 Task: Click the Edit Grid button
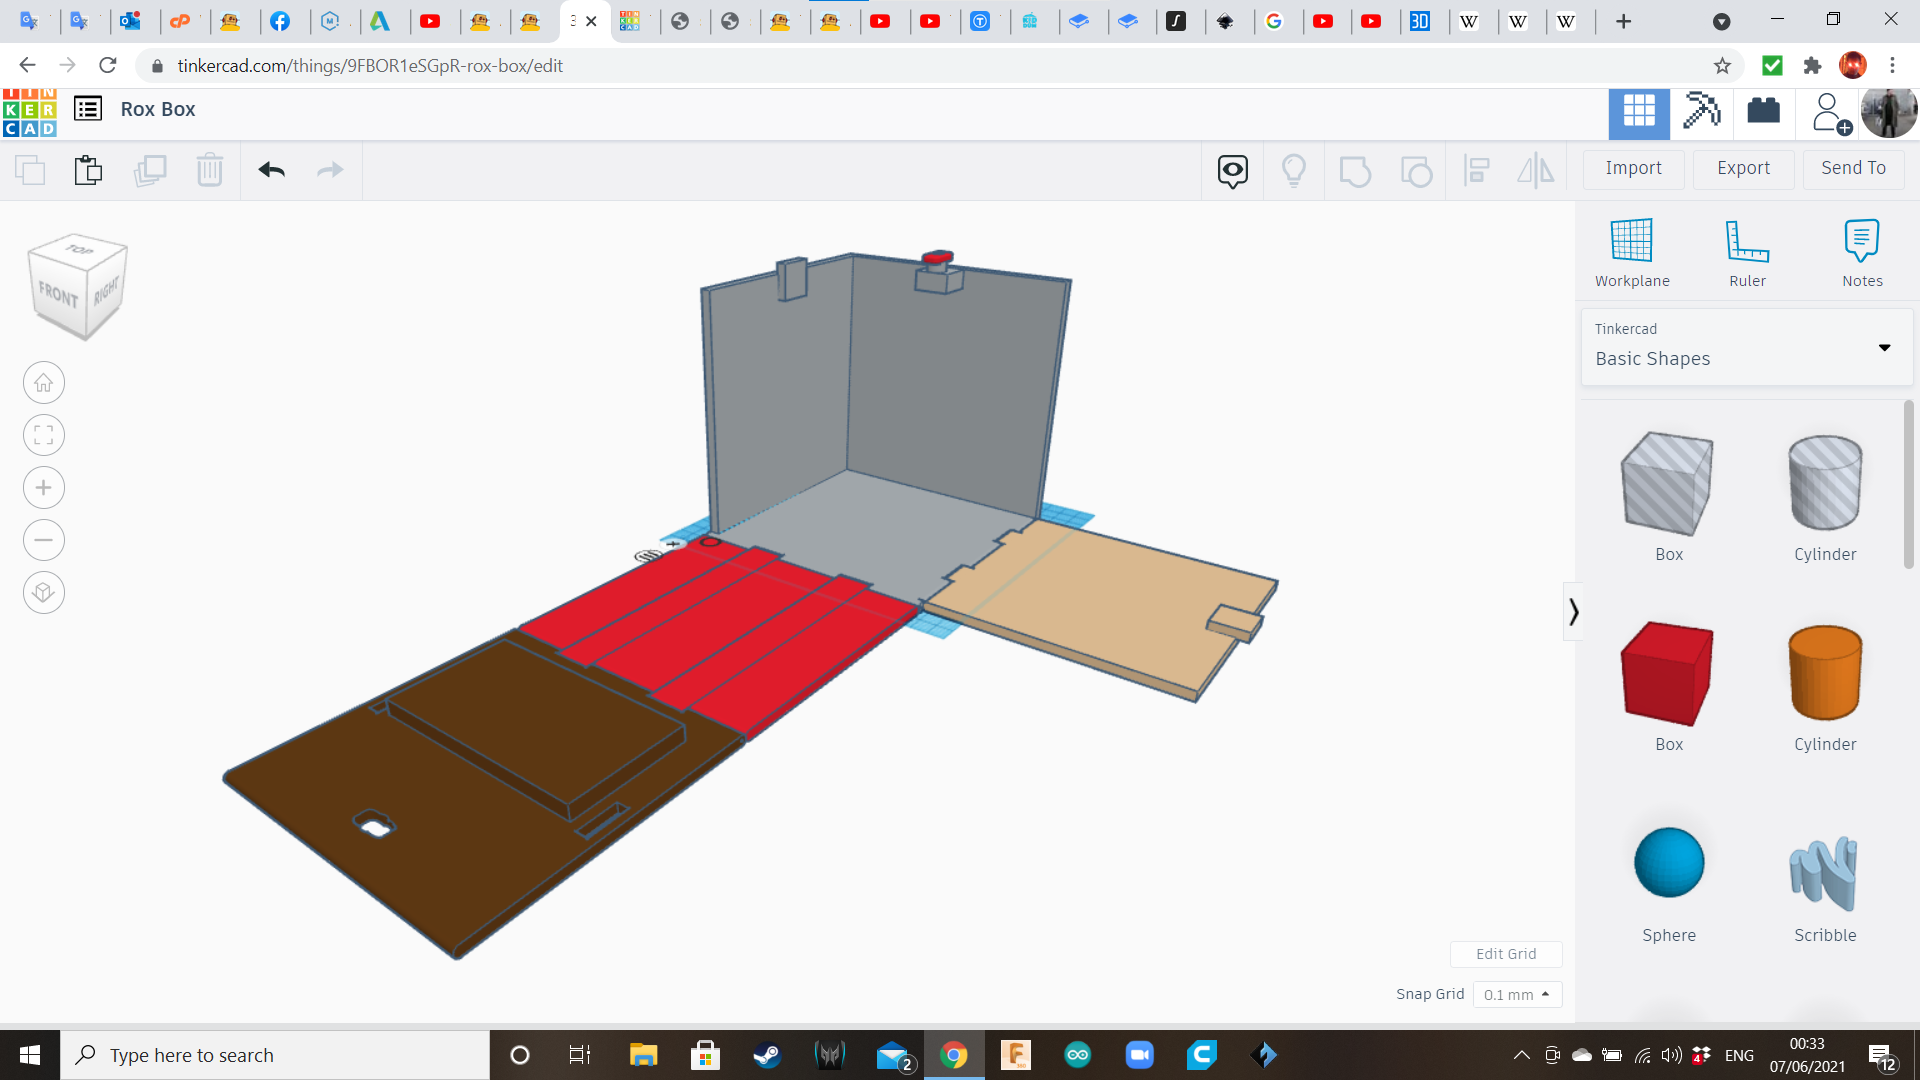[1505, 954]
